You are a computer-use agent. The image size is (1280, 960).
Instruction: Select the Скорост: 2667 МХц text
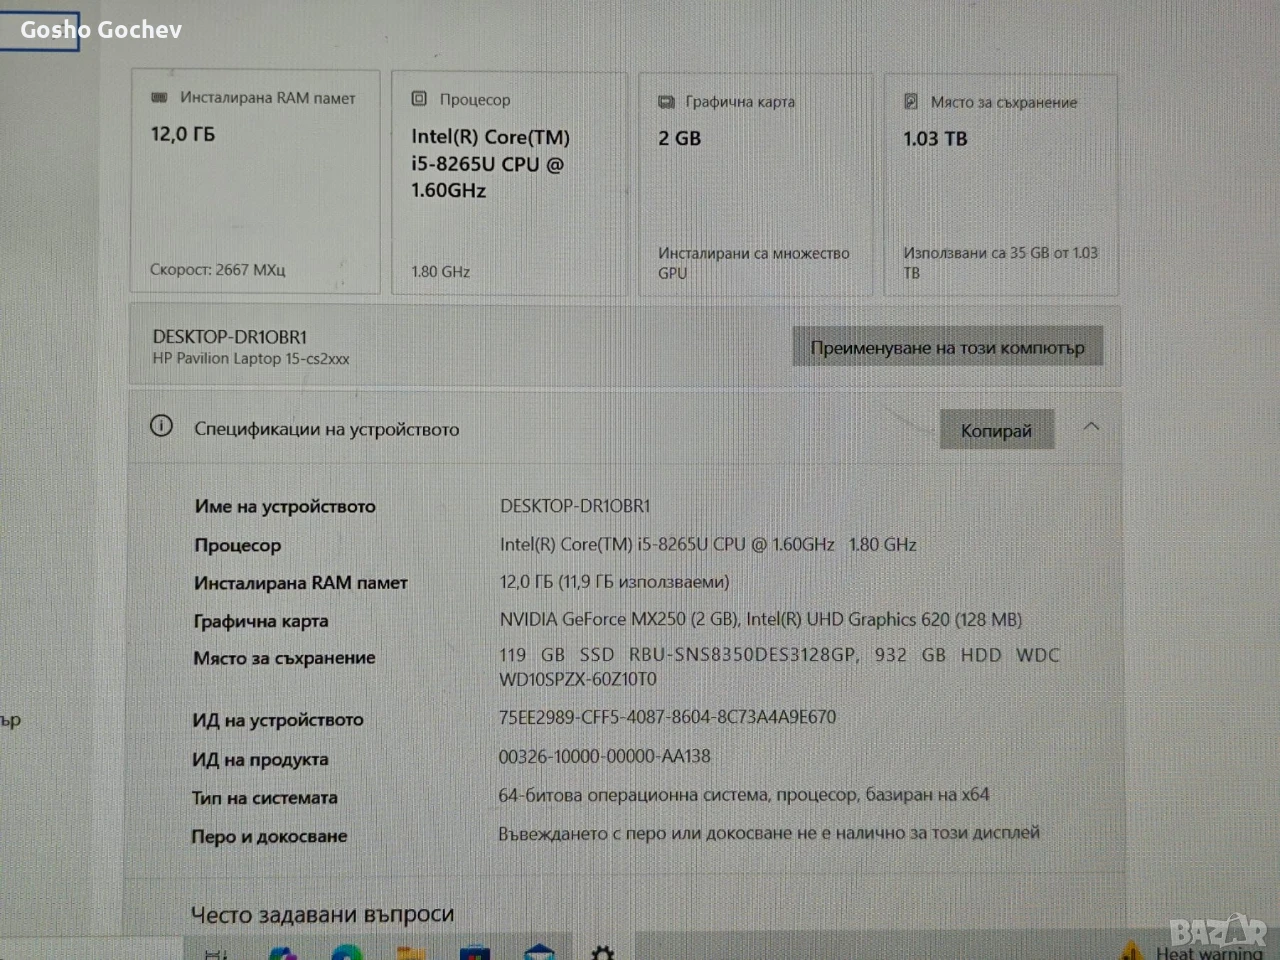[x=218, y=269]
